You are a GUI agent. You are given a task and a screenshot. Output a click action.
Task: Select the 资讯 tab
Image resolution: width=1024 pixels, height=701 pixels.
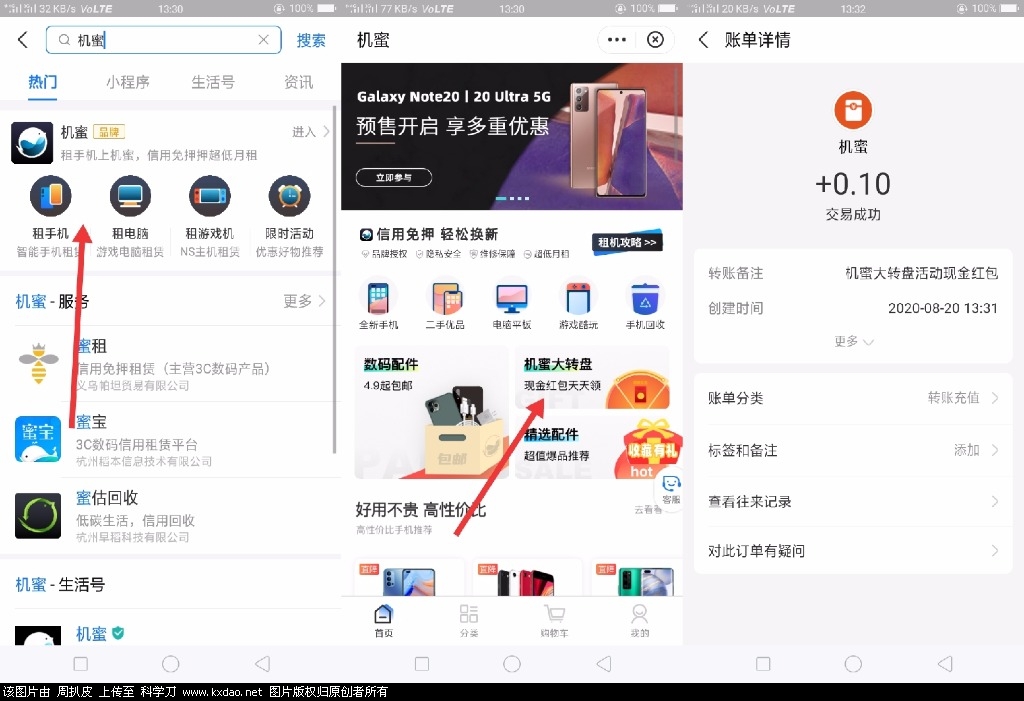[x=298, y=82]
